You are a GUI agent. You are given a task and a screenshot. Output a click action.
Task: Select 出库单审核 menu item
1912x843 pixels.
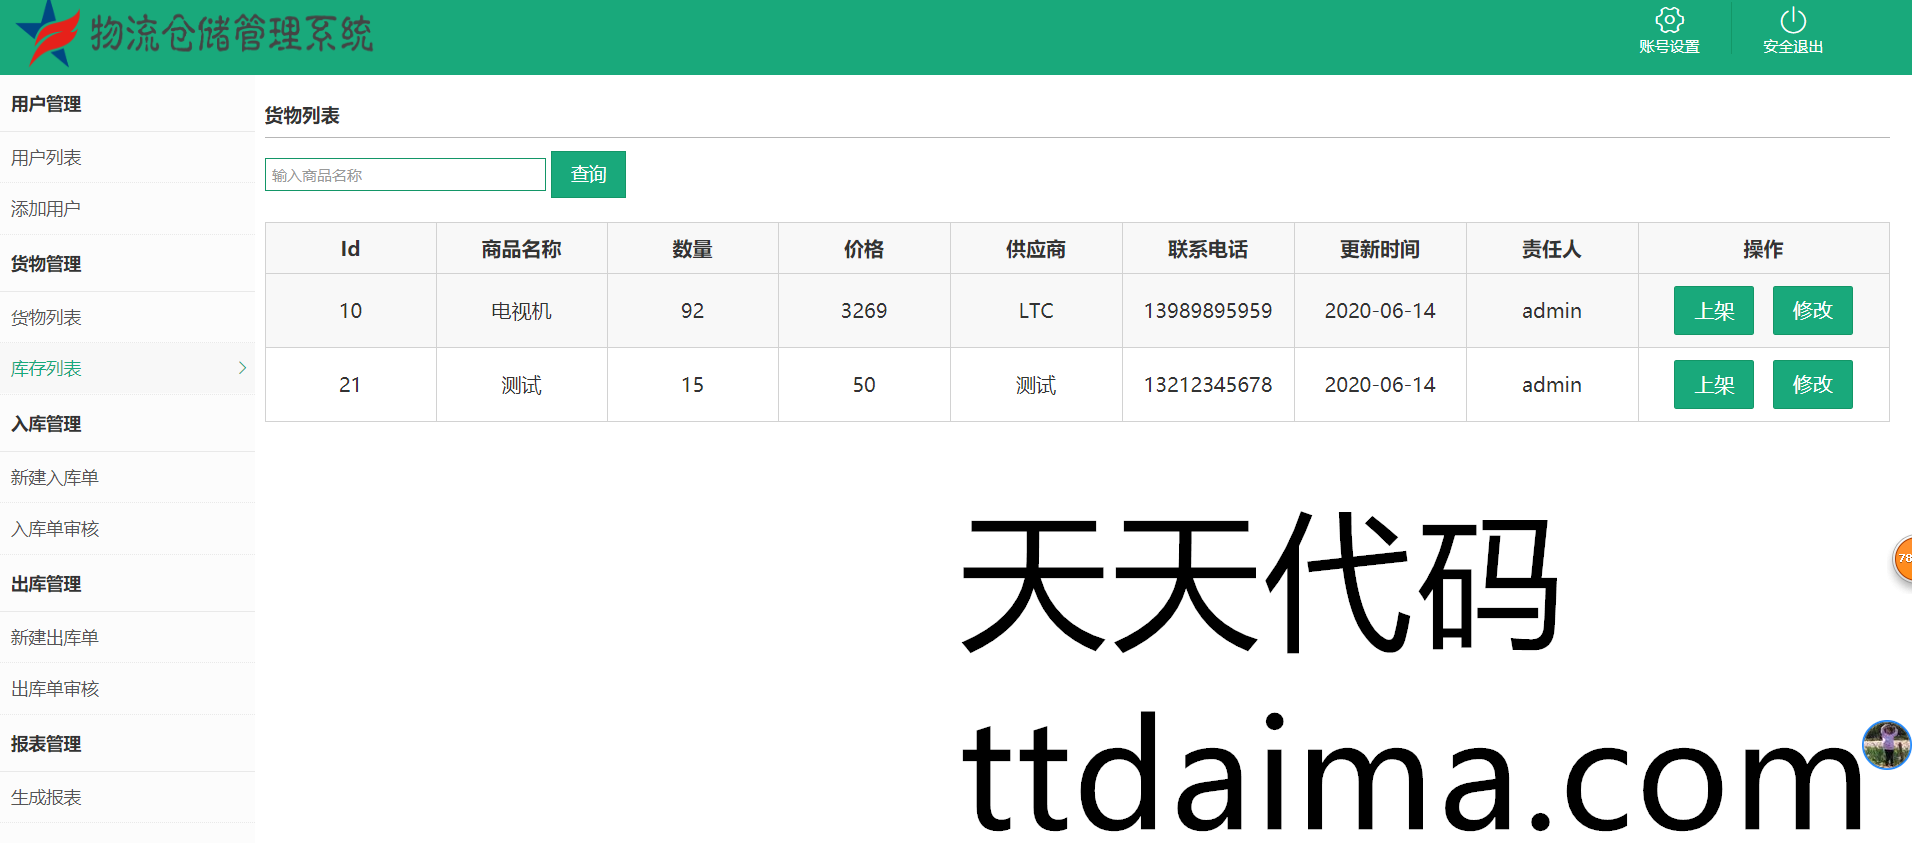pos(55,689)
